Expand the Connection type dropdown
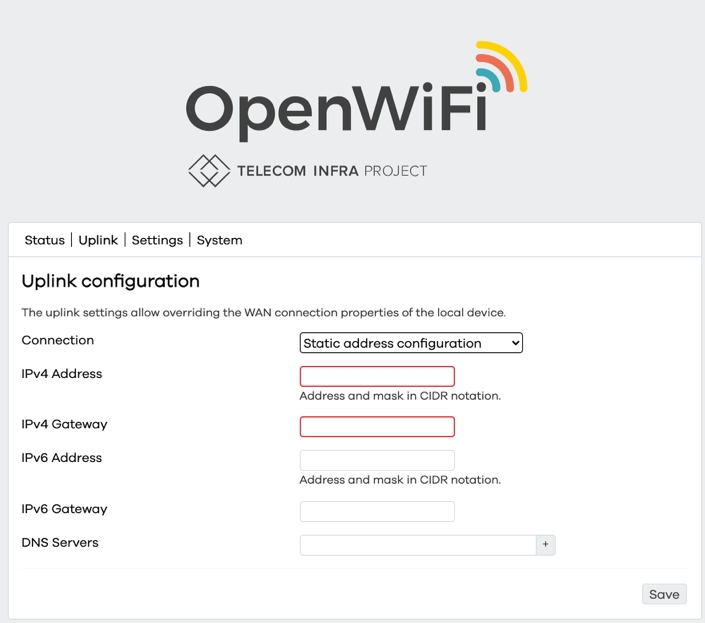Viewport: 705px width, 623px height. [411, 343]
